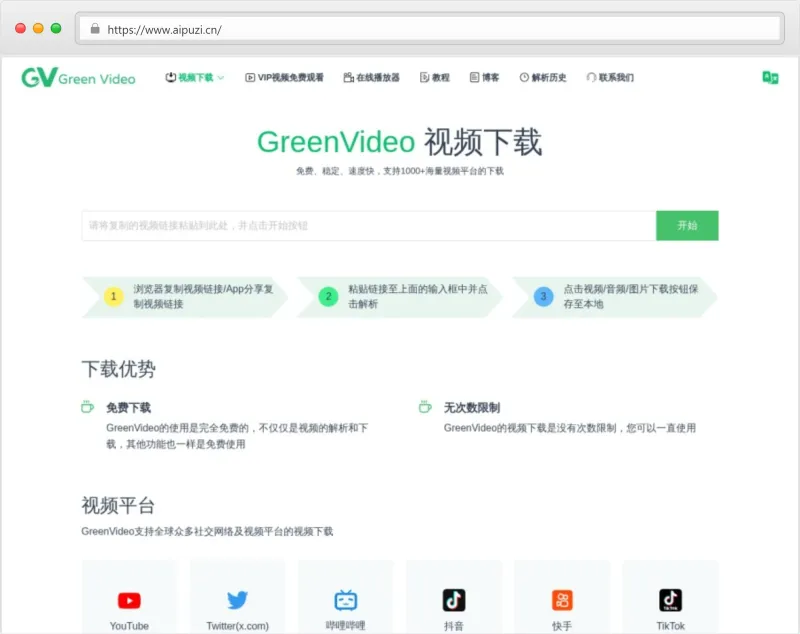The image size is (800, 634).
Task: Open the 博客 blog page
Action: [x=484, y=78]
